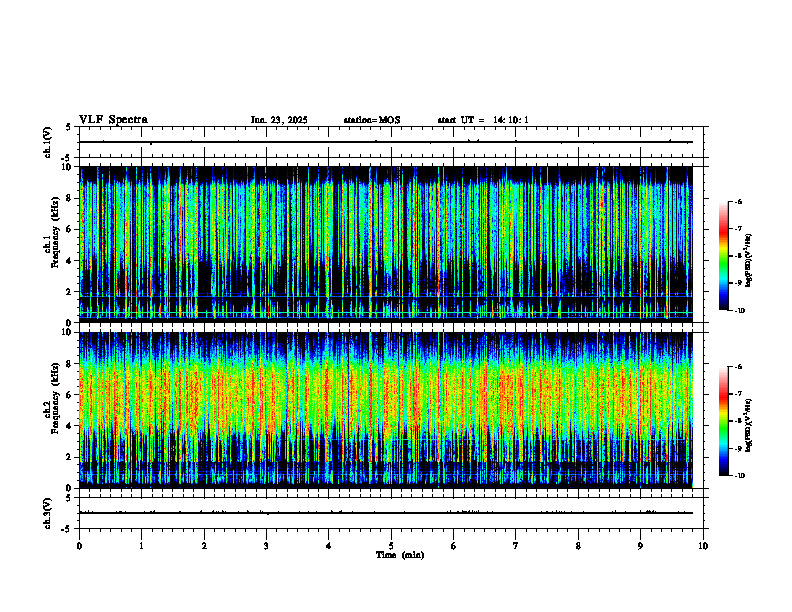Click the ch.2 frequency tick "6"
Viewport: 792px width, 612px height.
point(69,395)
